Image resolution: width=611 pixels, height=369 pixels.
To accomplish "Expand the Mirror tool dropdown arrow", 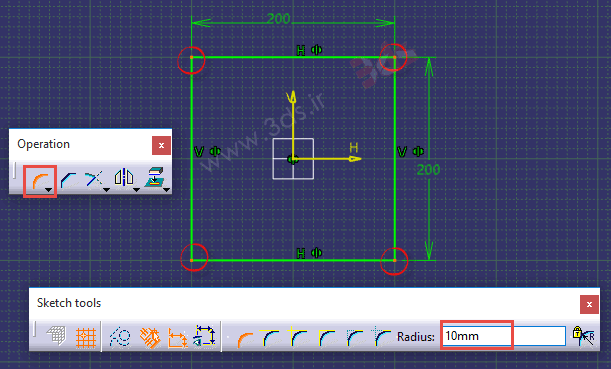I will (136, 190).
